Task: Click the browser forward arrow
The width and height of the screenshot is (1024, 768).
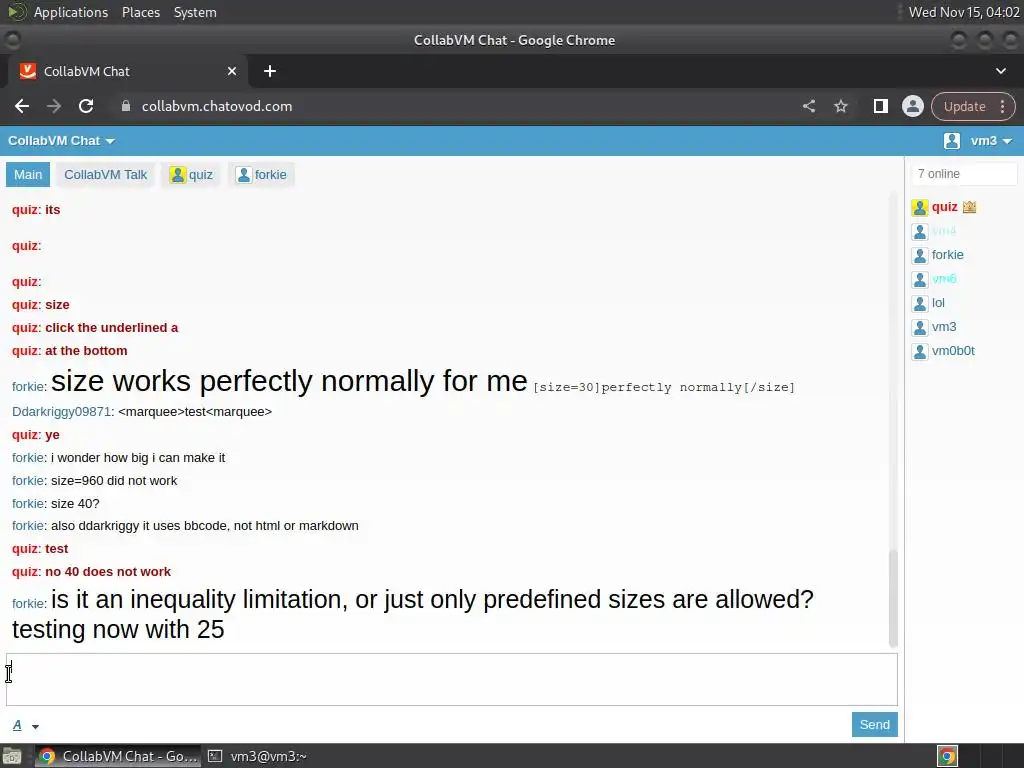Action: tap(54, 106)
